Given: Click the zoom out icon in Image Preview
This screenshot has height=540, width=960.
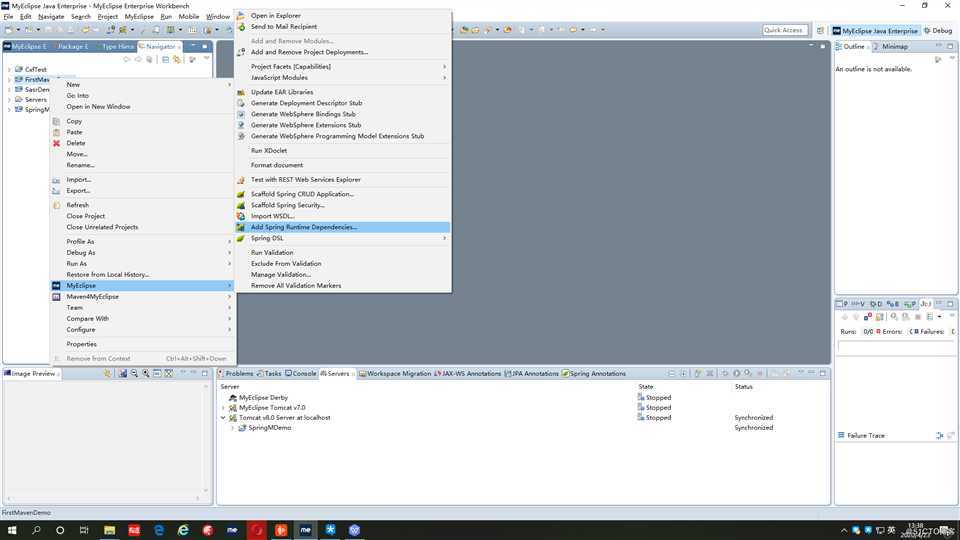Looking at the screenshot, I should 134,373.
